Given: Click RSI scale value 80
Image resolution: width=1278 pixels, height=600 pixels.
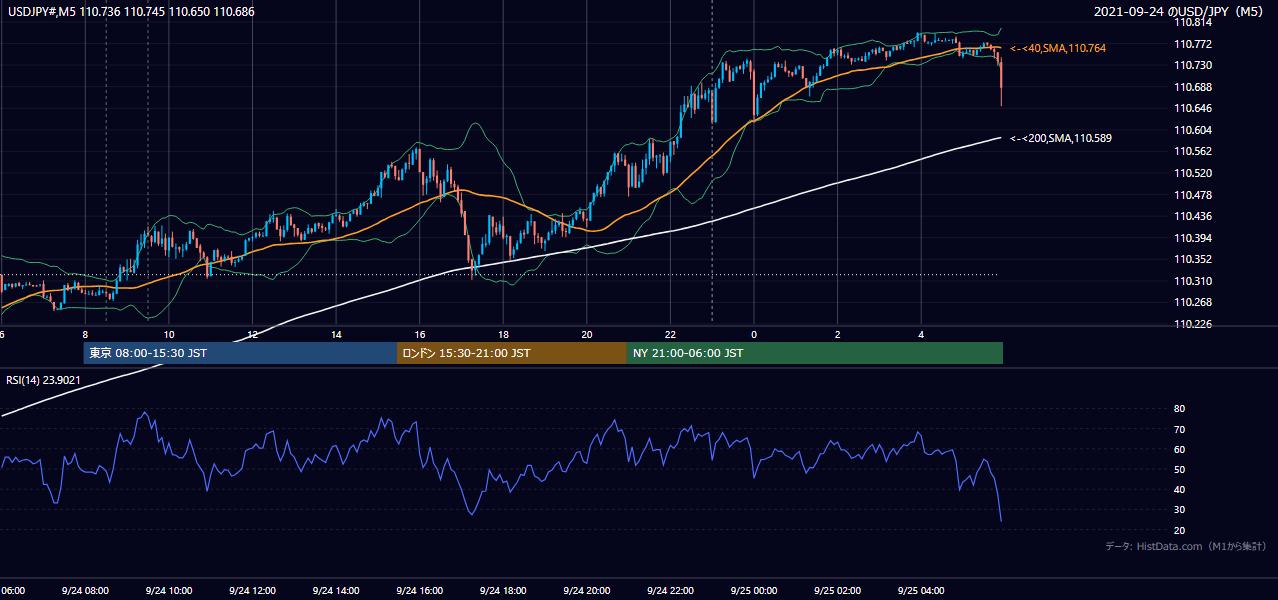Looking at the screenshot, I should click(1179, 409).
